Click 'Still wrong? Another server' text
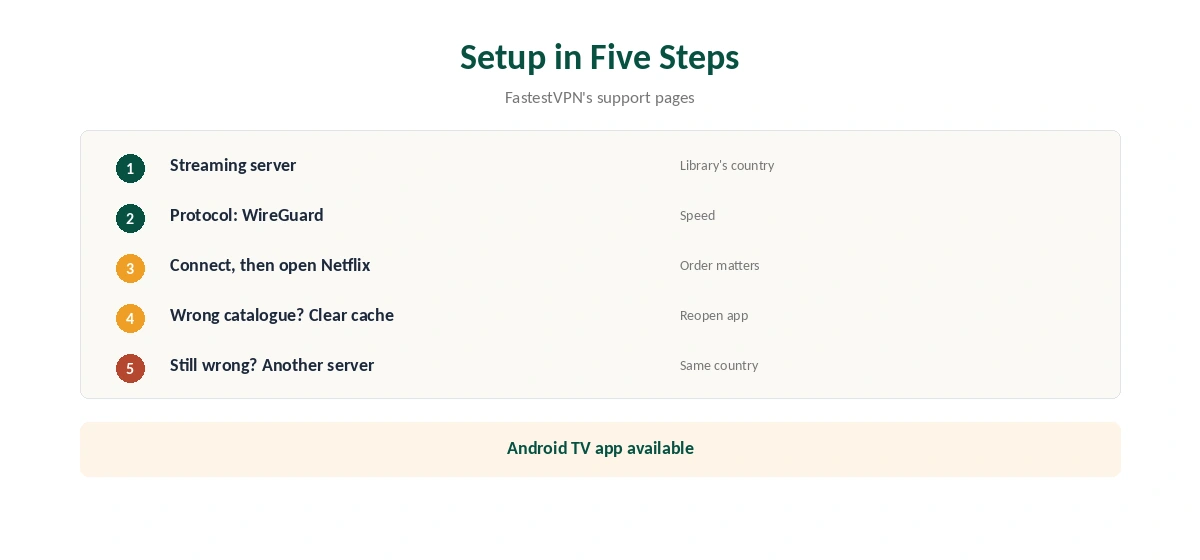 (272, 365)
